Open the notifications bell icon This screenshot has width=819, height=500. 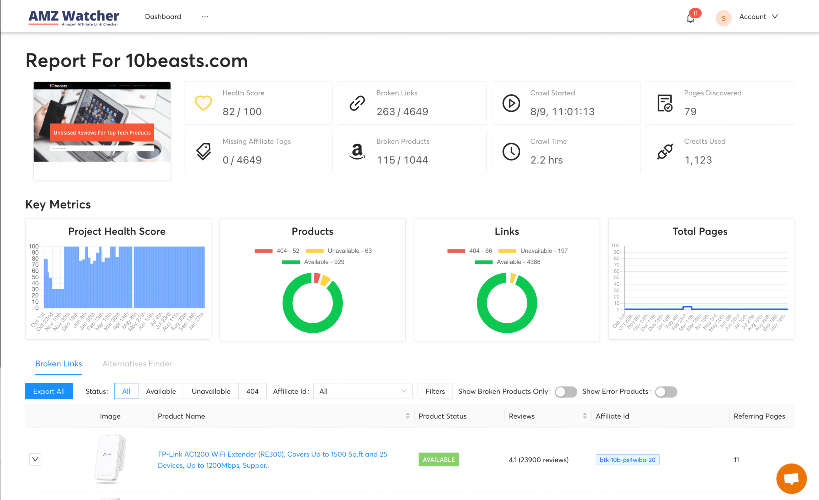click(691, 18)
